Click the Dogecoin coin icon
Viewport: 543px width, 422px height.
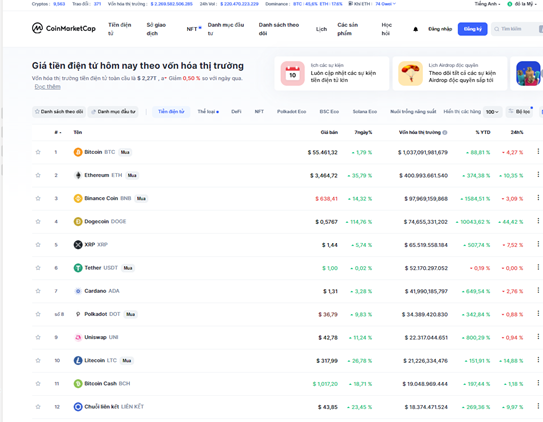click(x=78, y=222)
